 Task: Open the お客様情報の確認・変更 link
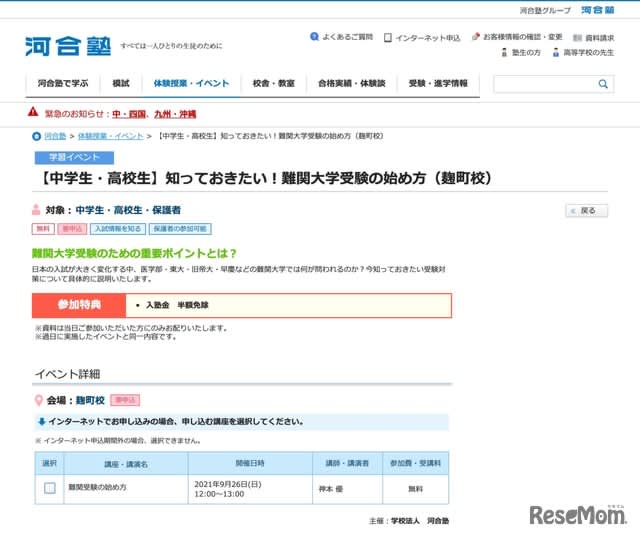pos(523,37)
